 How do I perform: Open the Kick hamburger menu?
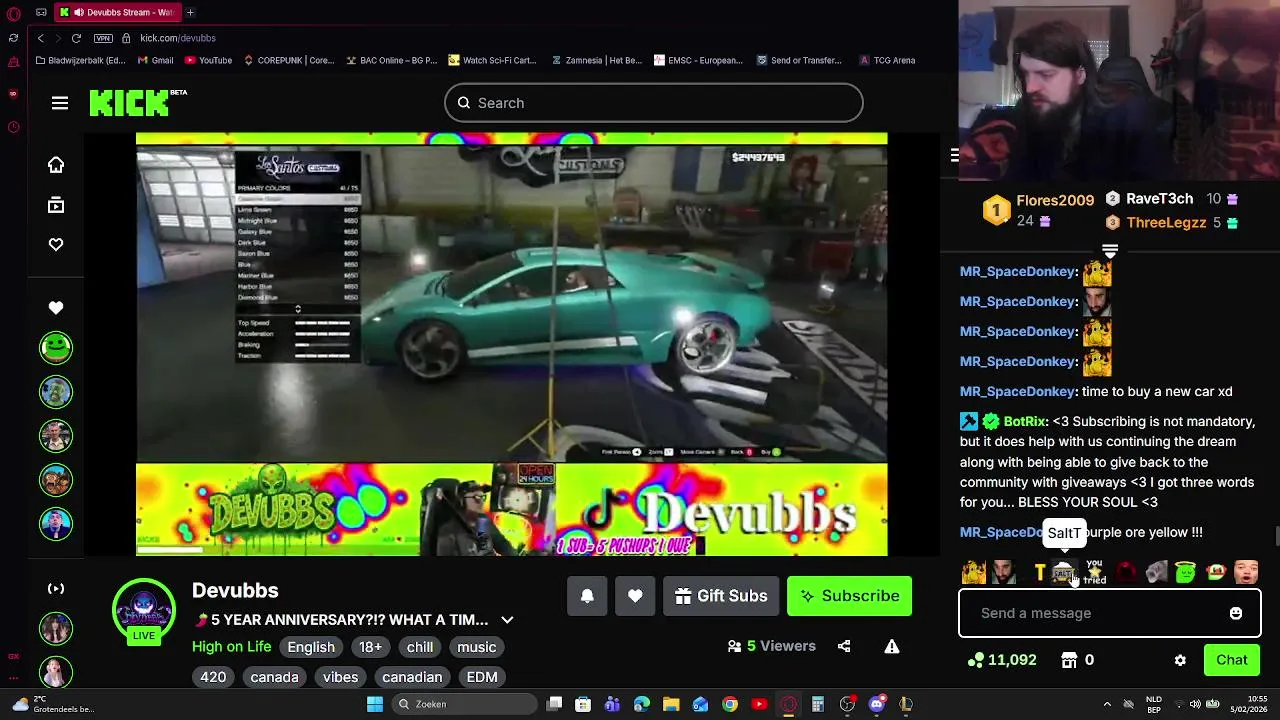[60, 103]
